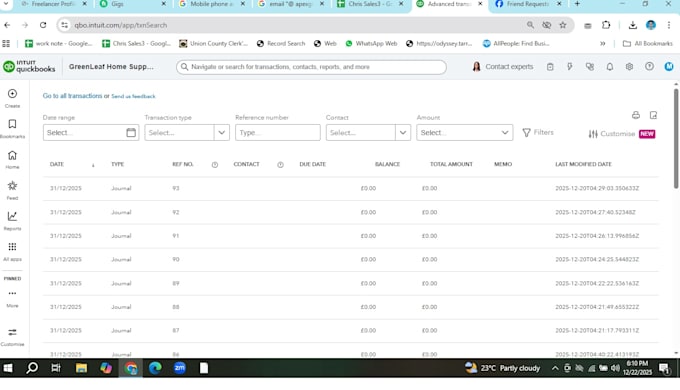This screenshot has height=390, width=680.
Task: Open the user profile avatar in QuickBooks
Action: point(669,67)
